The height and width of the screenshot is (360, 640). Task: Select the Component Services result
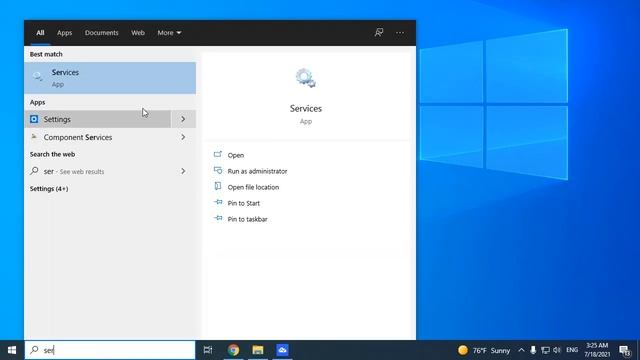click(x=98, y=137)
